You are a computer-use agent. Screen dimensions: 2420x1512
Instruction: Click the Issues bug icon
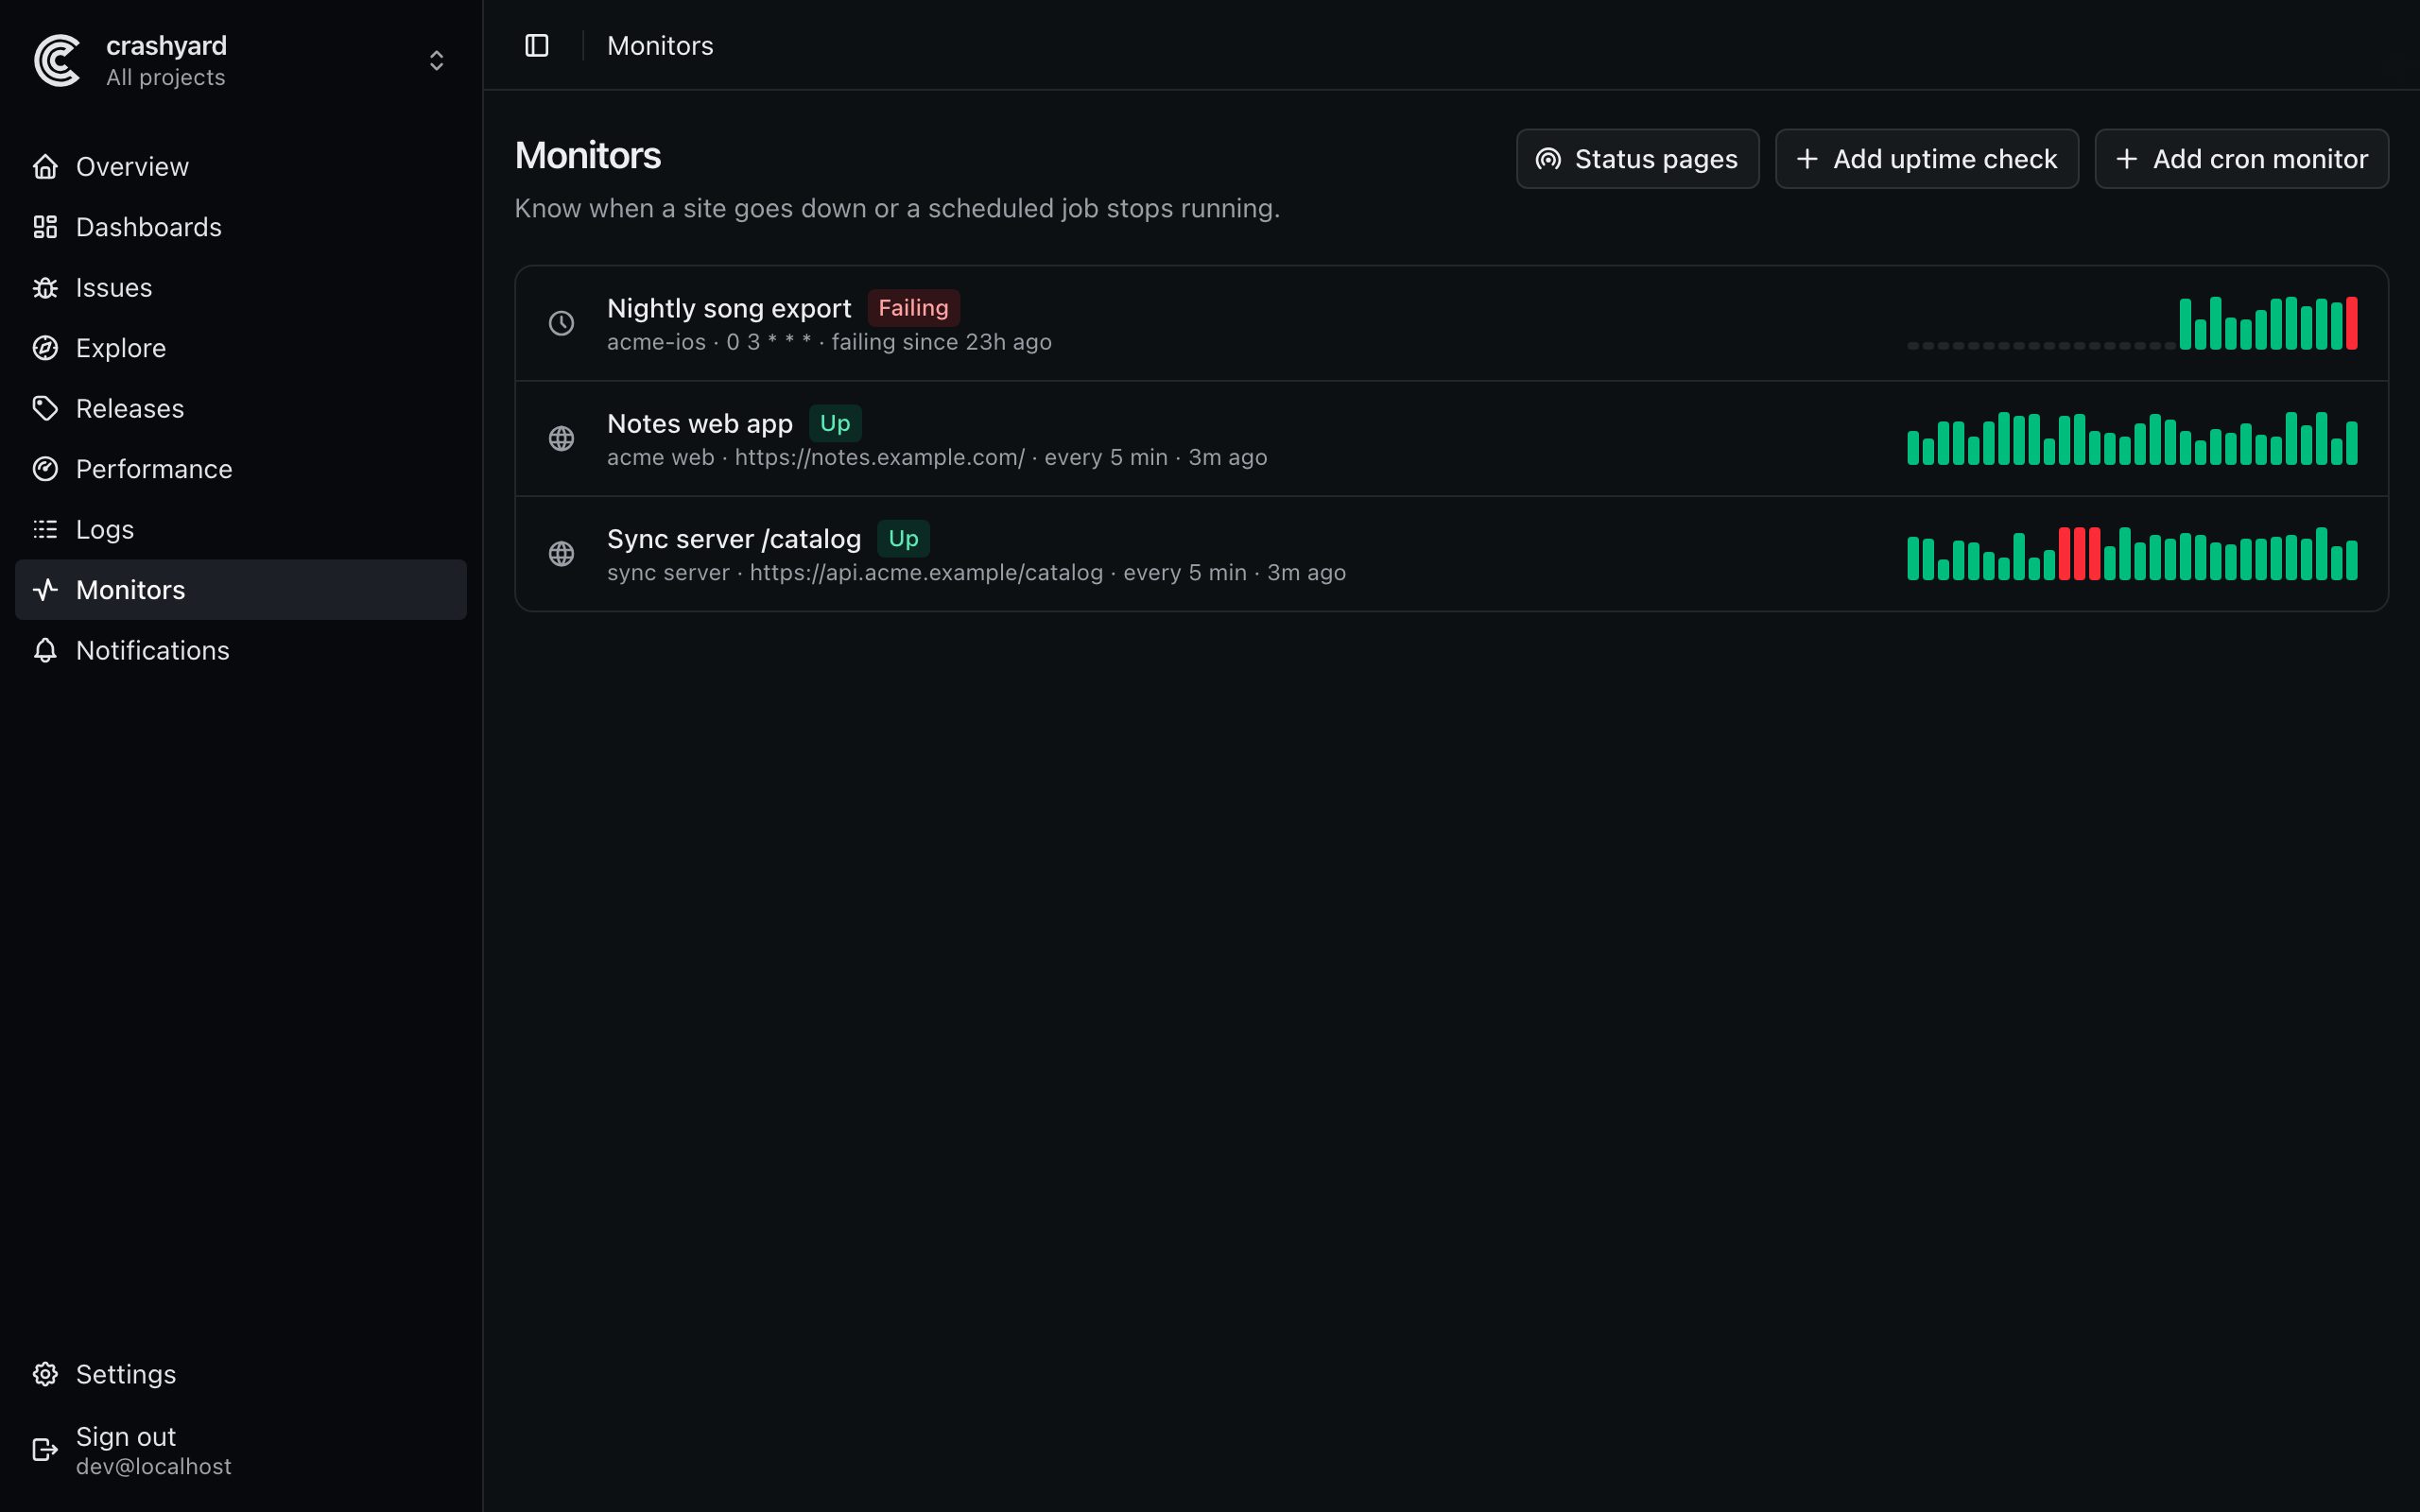[45, 288]
